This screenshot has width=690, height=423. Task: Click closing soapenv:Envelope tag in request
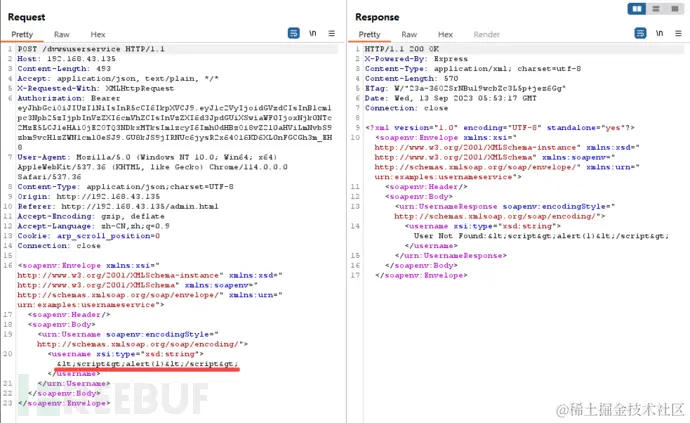(x=64, y=403)
